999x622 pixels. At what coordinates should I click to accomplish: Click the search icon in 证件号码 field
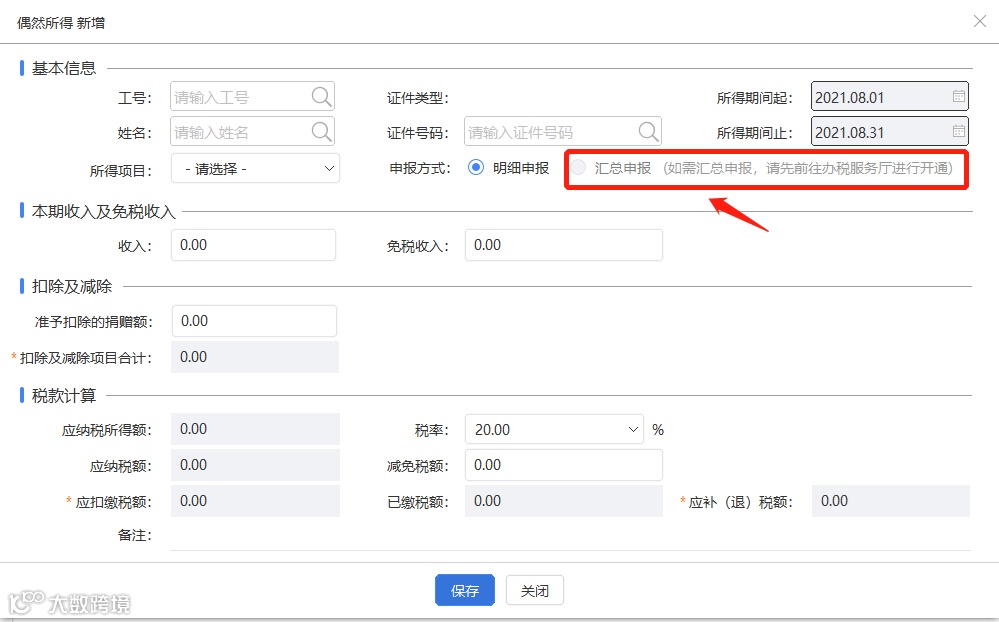pyautogui.click(x=649, y=132)
